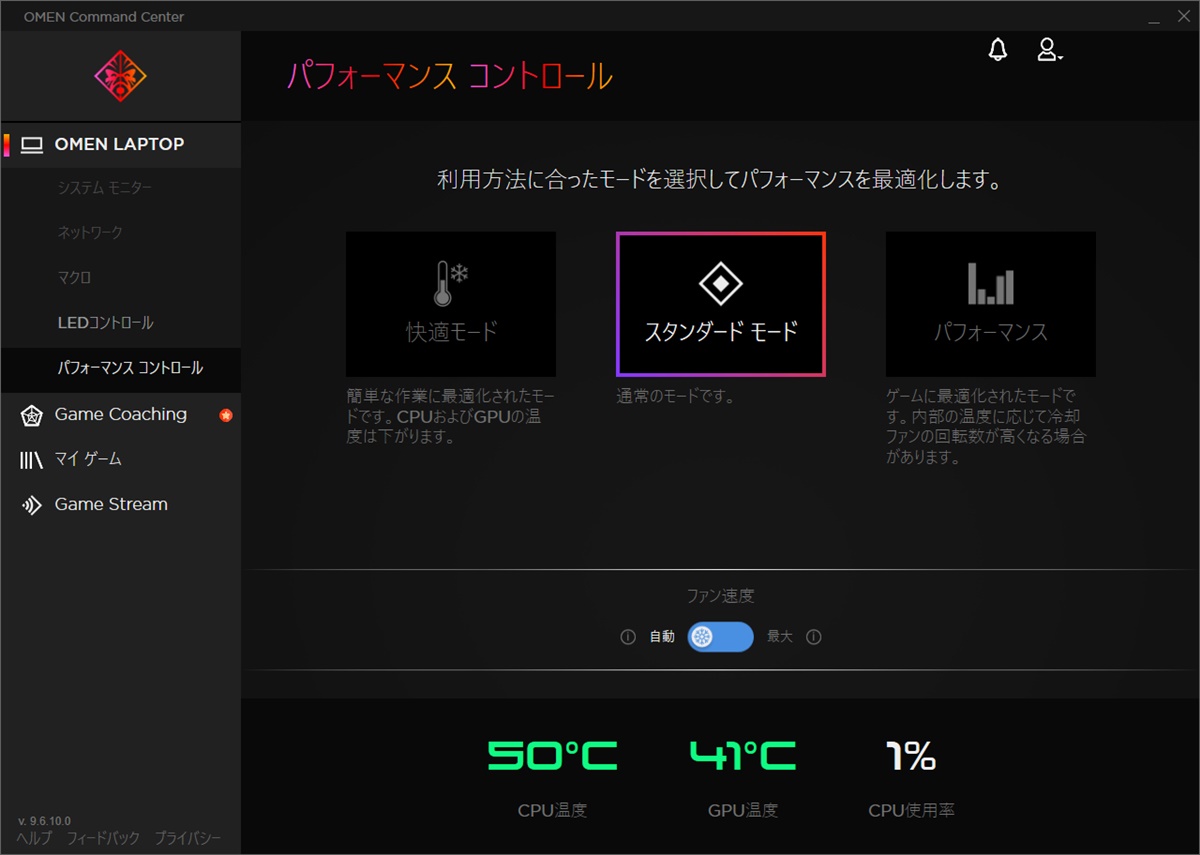Click the 41°C GPU temperature reading
This screenshot has width=1200, height=855.
tap(743, 756)
